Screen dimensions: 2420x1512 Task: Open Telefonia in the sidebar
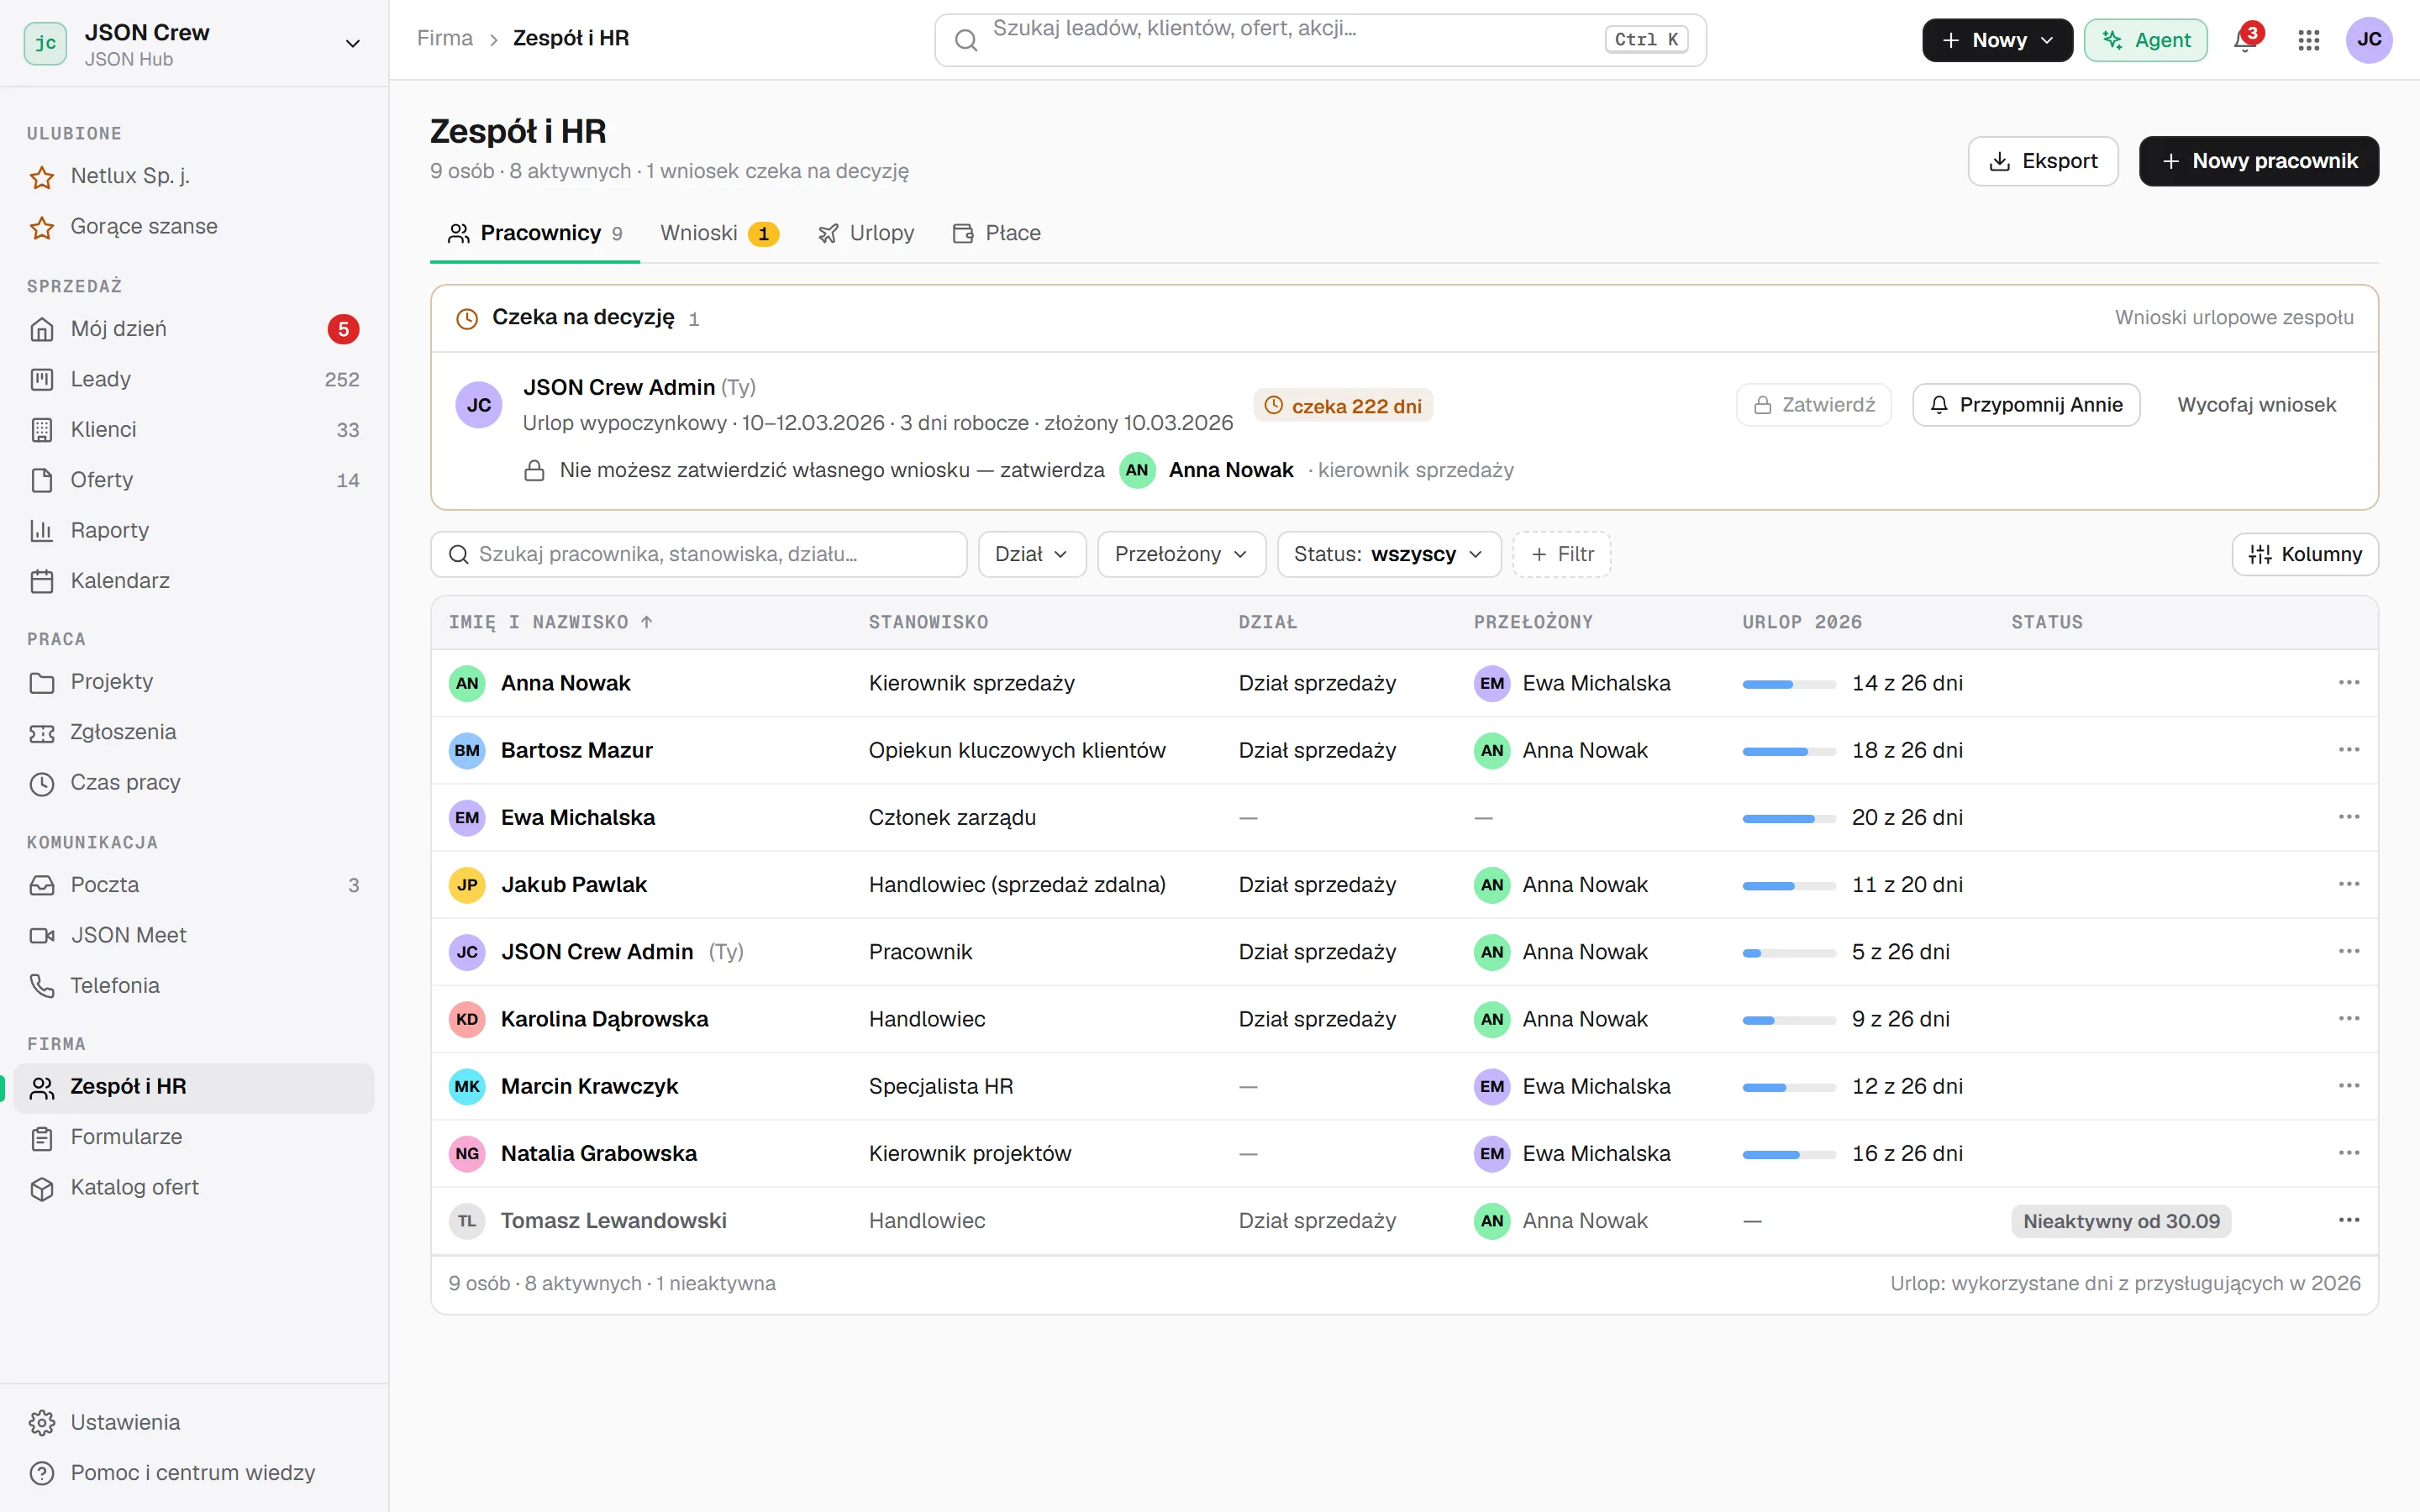pos(194,986)
